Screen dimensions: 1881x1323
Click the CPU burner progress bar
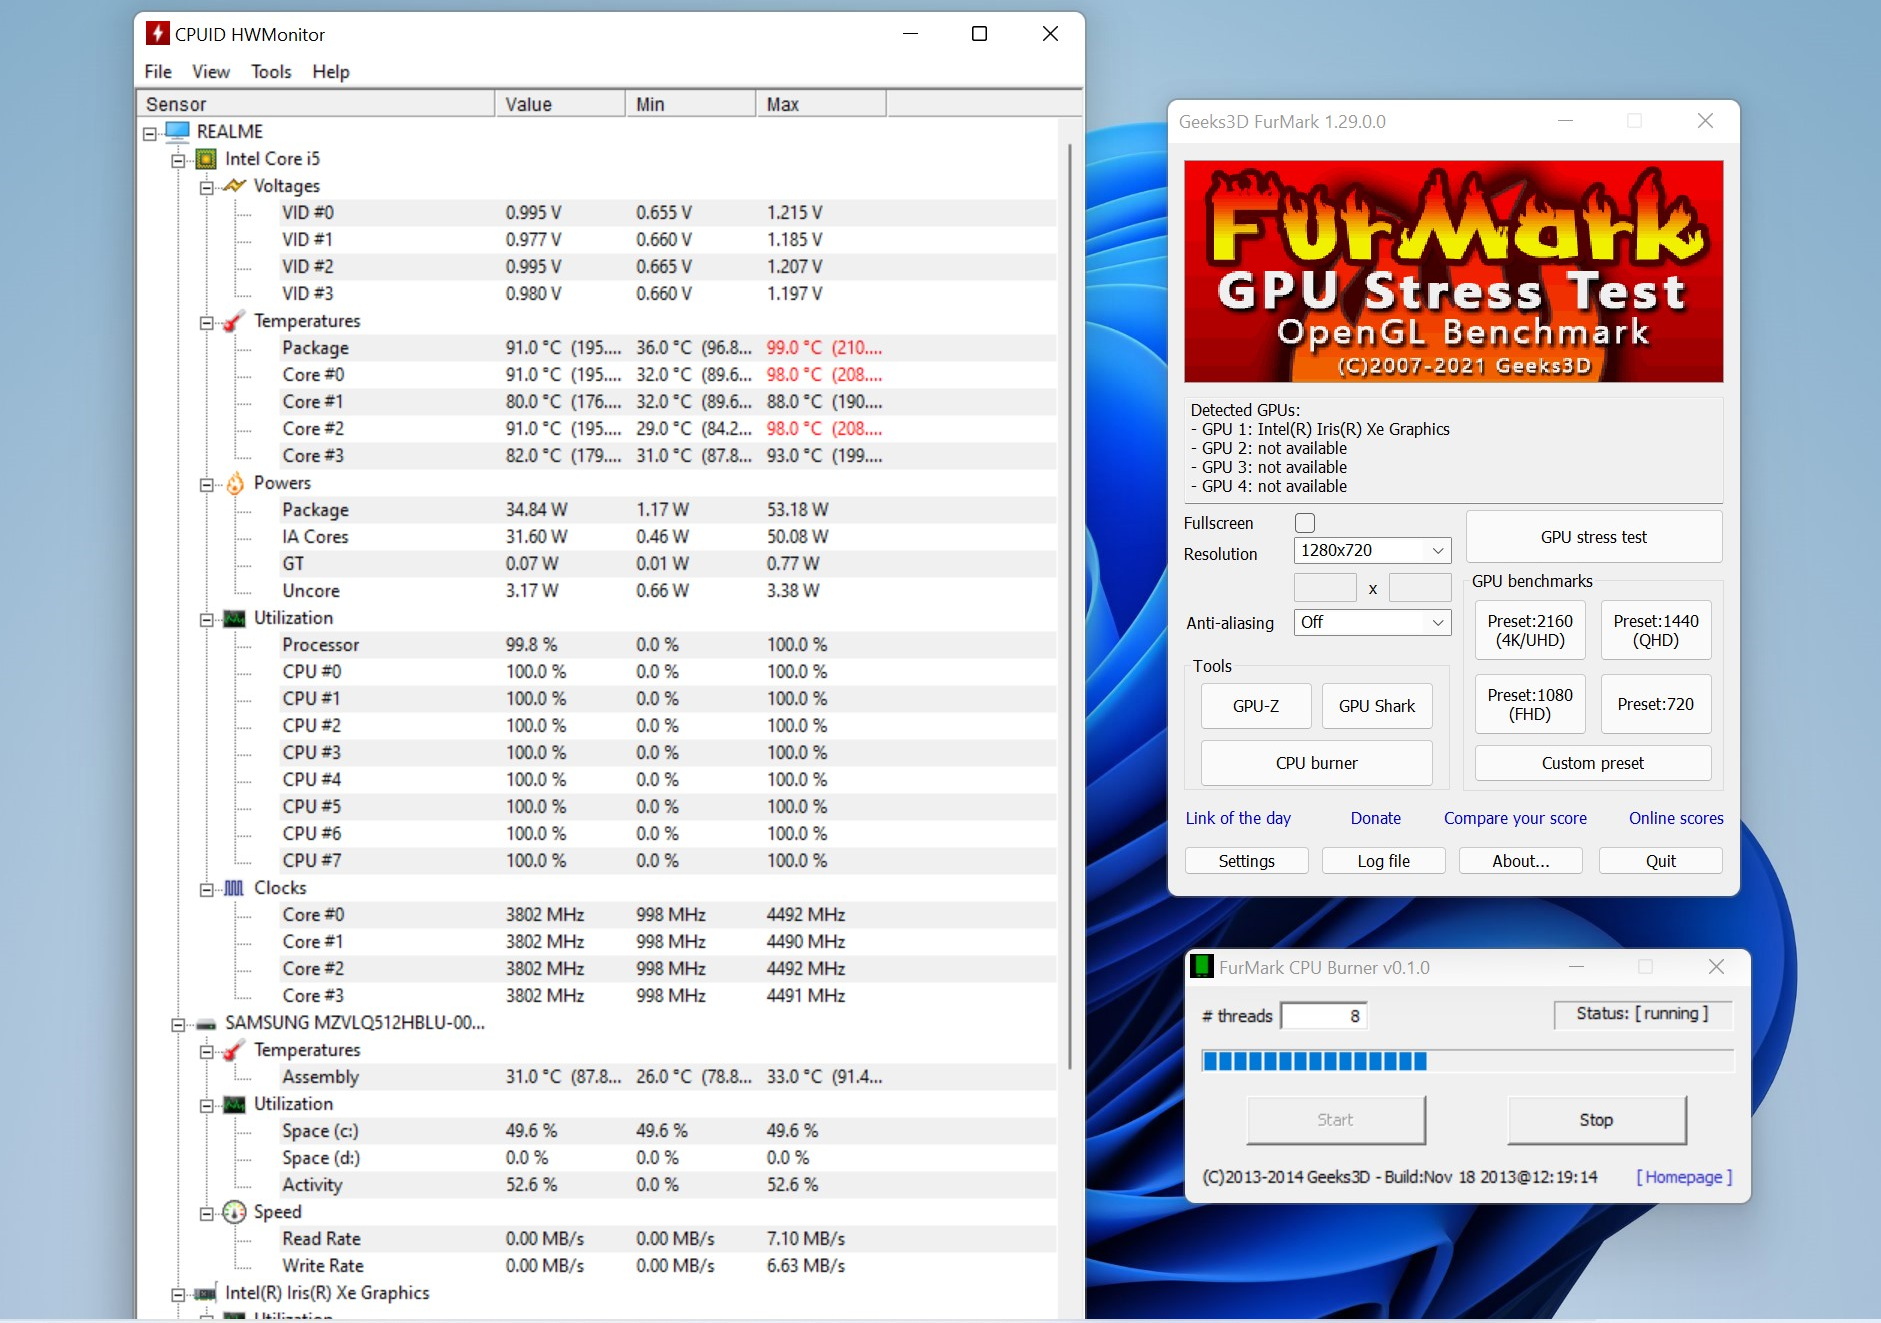click(x=1467, y=1061)
